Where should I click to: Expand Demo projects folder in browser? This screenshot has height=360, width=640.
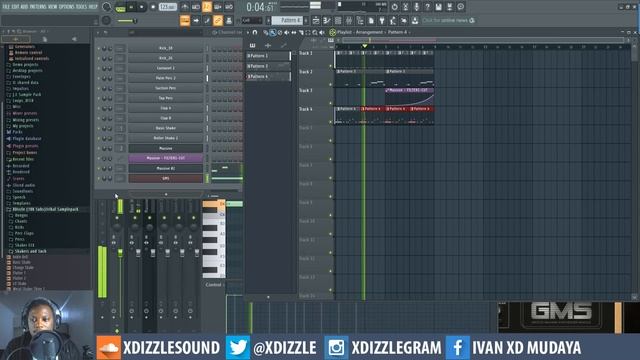(x=25, y=64)
